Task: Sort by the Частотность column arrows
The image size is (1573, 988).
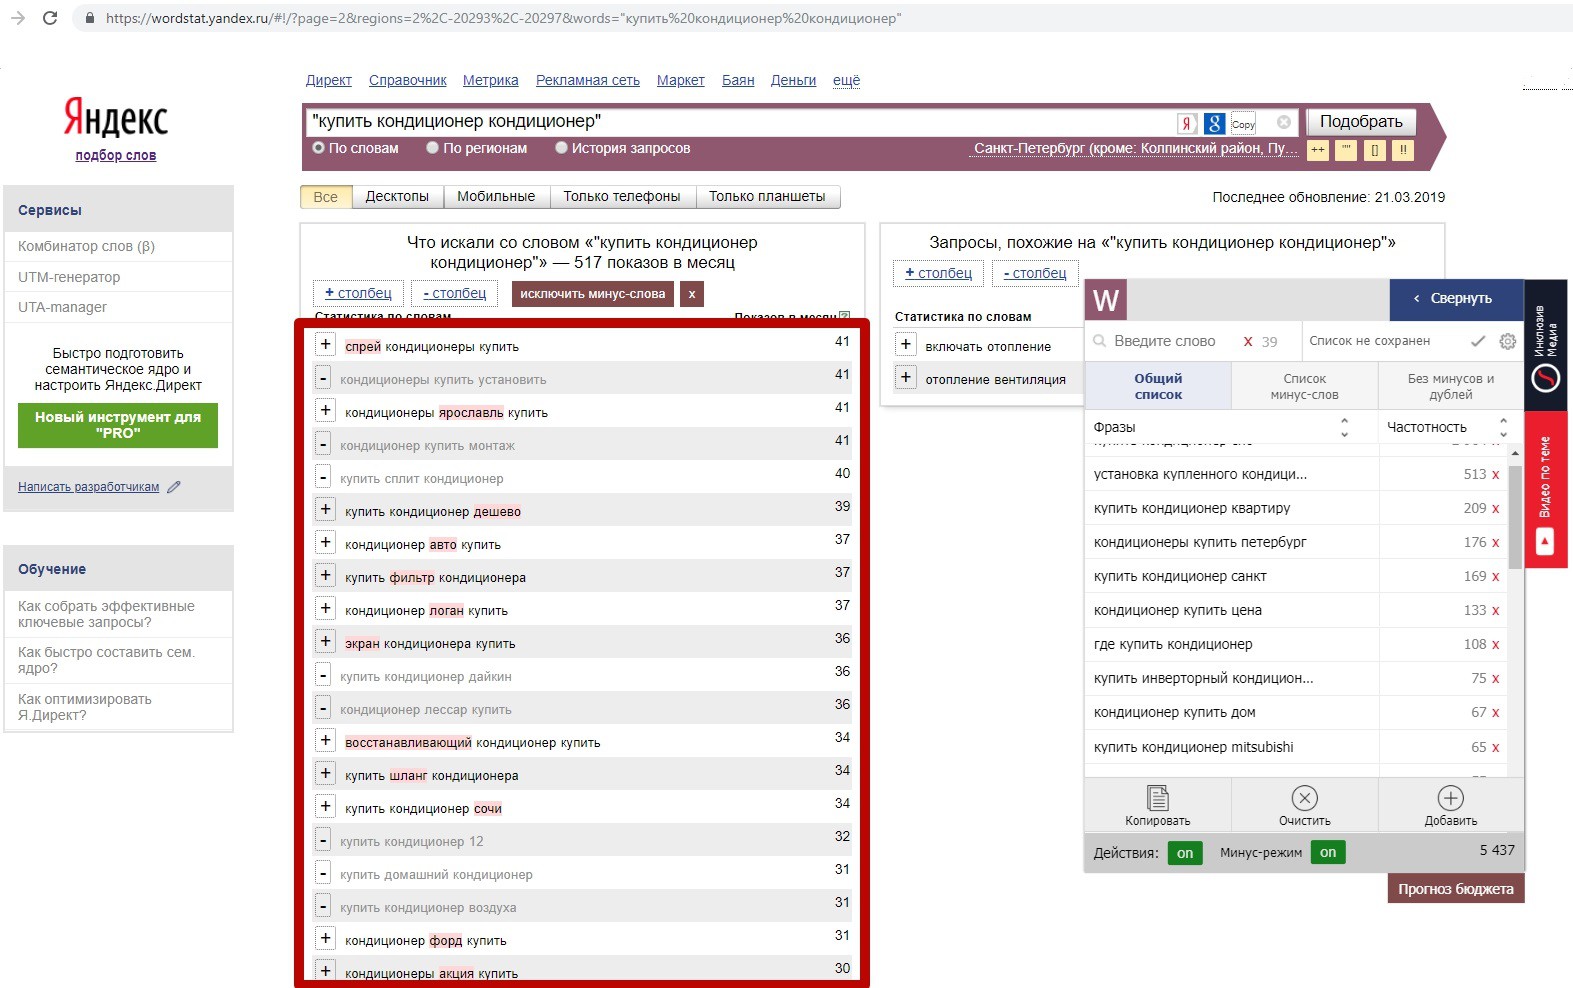Action: tap(1503, 427)
